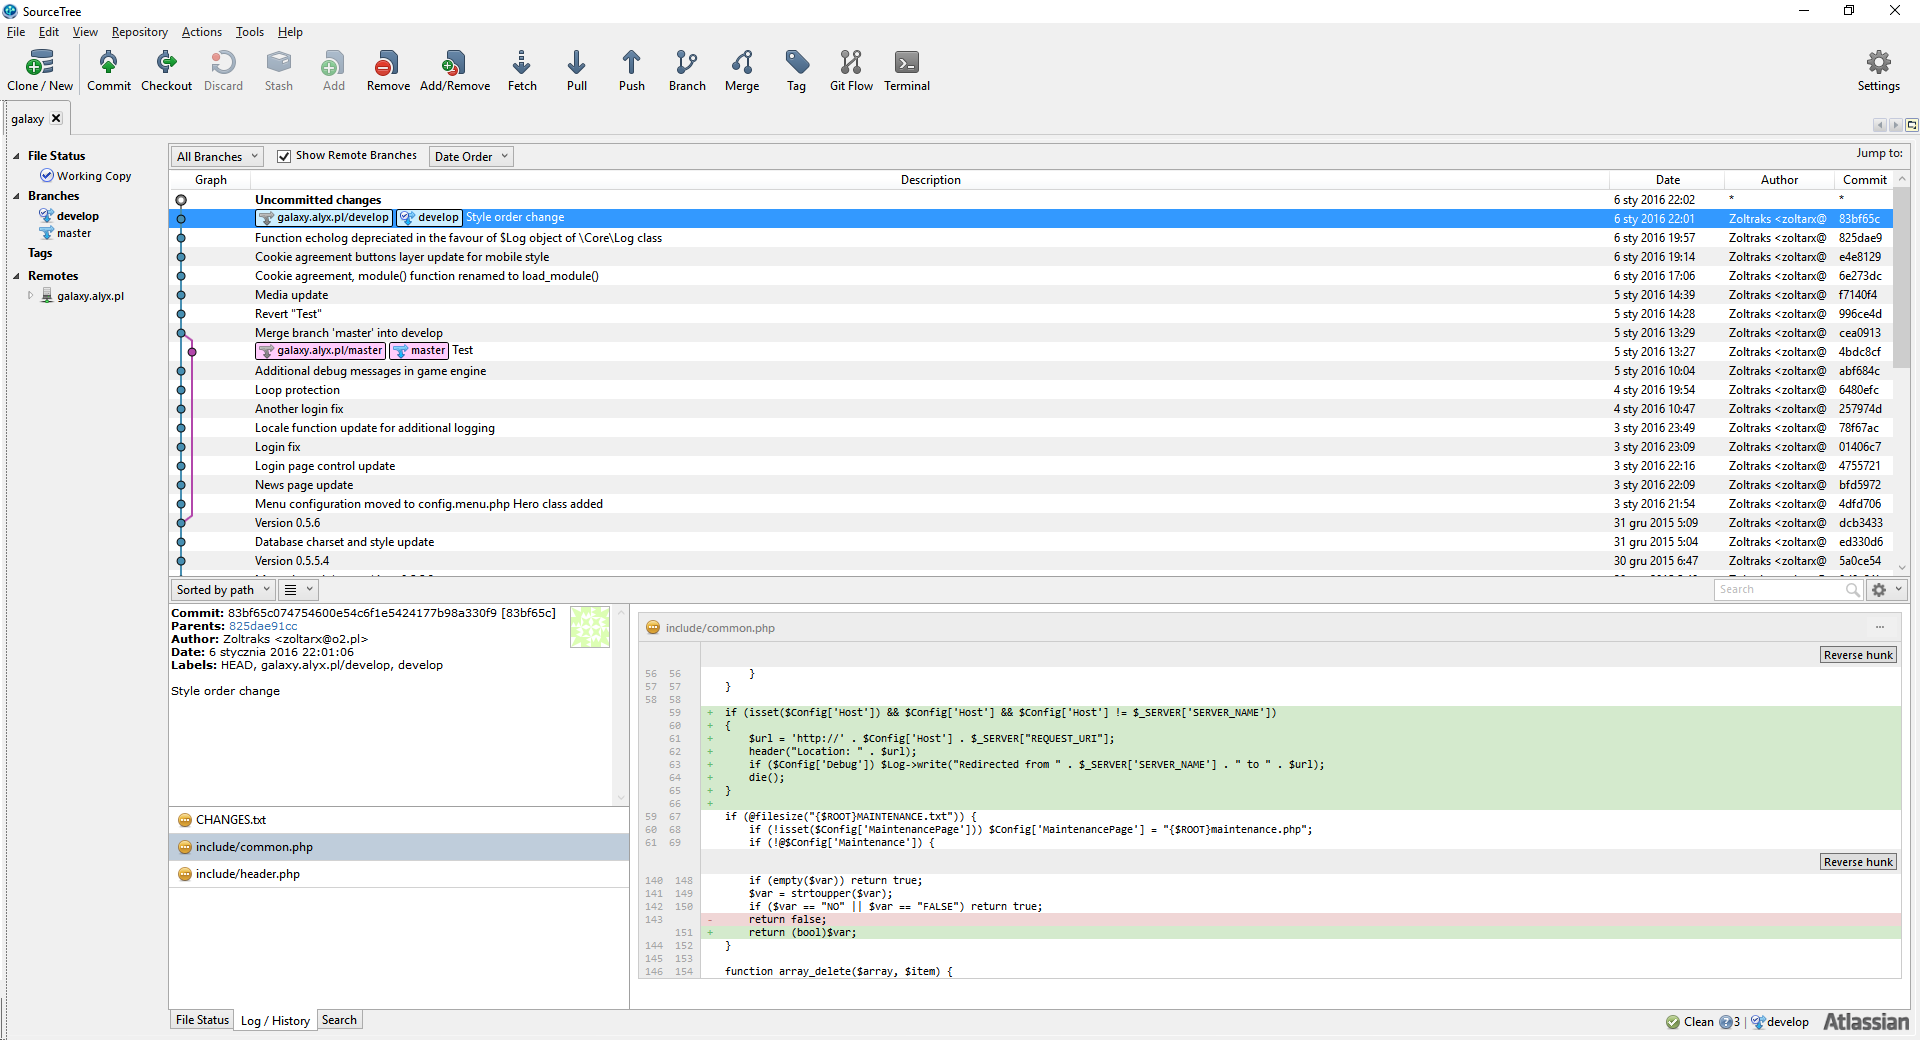Expand the galaxy.alyx.pl remote tree node
The width and height of the screenshot is (1920, 1040).
pos(31,296)
